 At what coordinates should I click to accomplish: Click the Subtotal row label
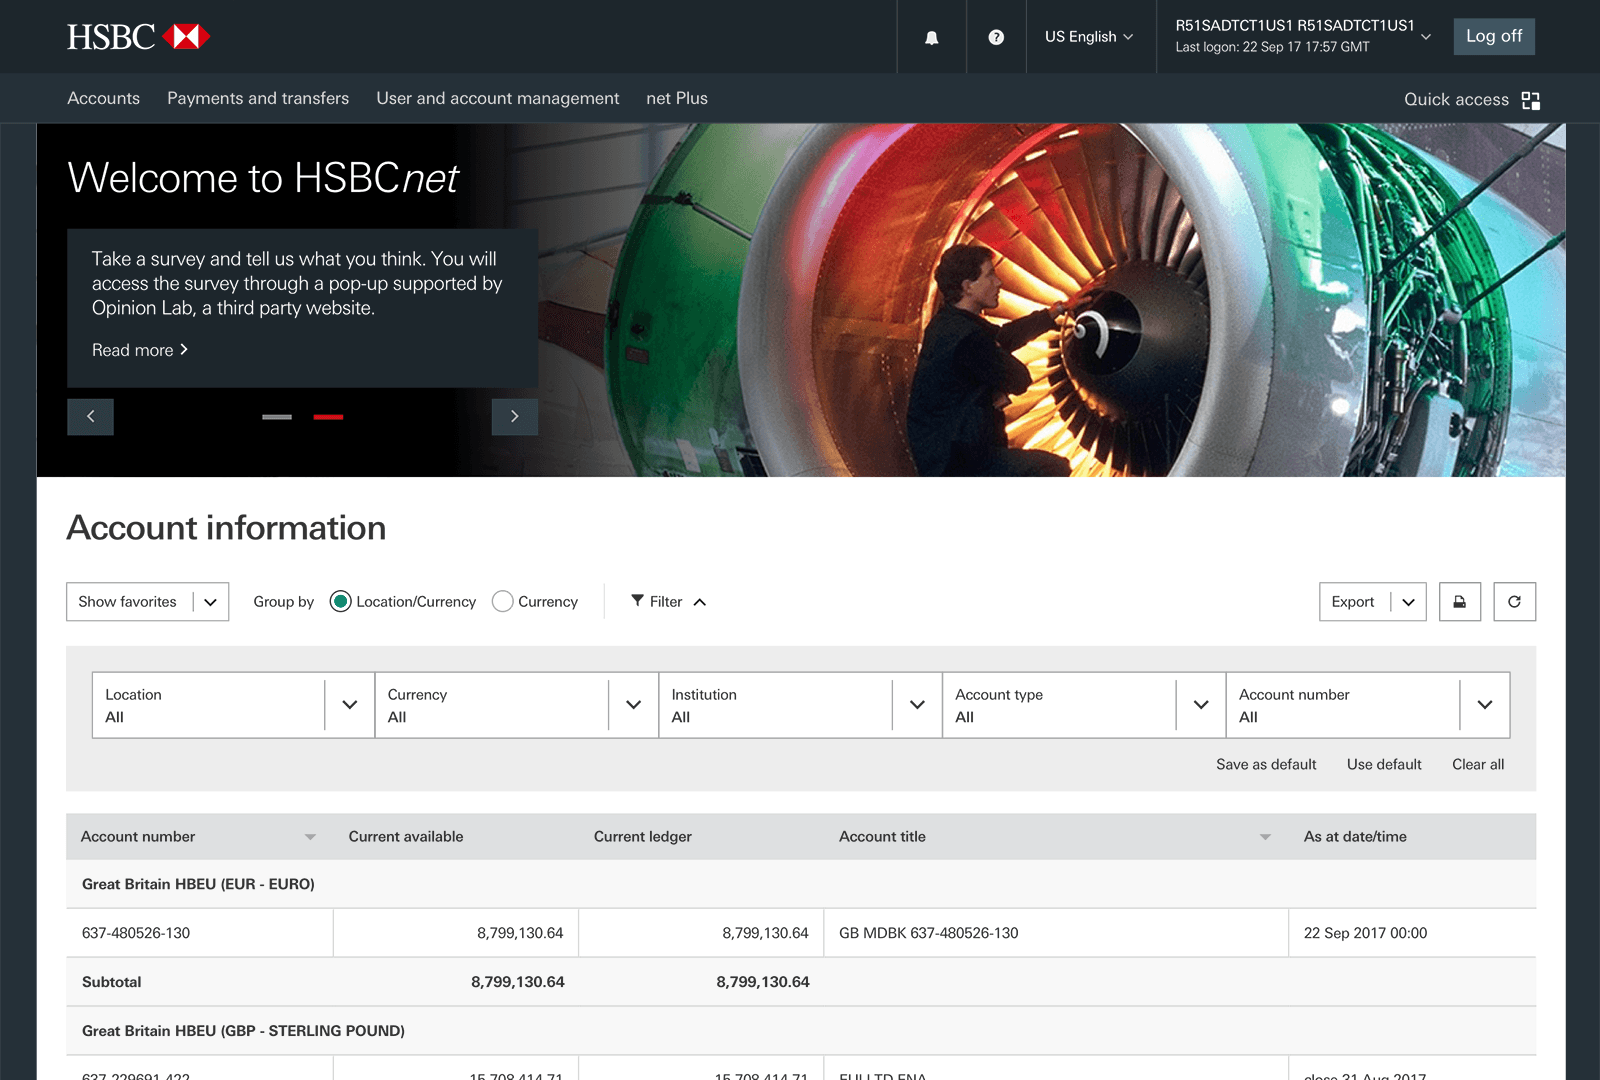click(112, 982)
